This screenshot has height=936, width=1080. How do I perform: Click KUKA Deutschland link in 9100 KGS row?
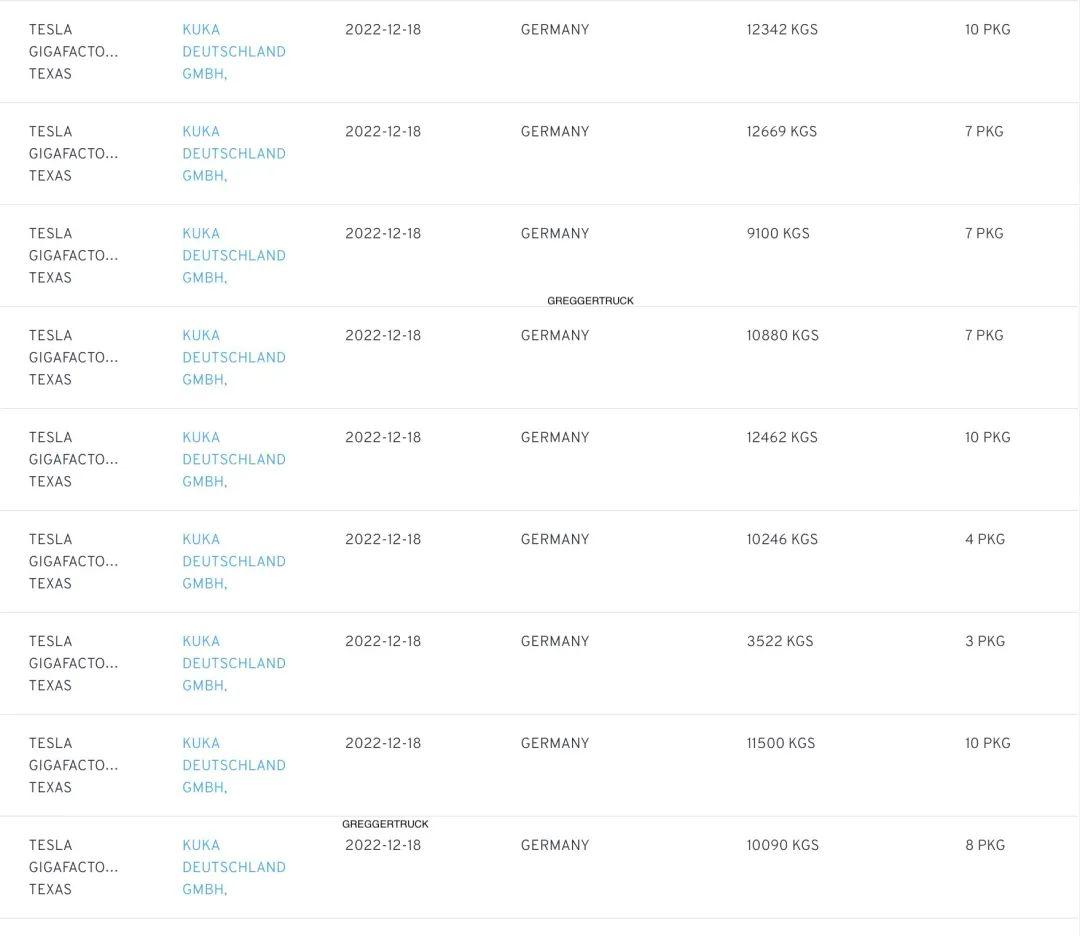233,256
